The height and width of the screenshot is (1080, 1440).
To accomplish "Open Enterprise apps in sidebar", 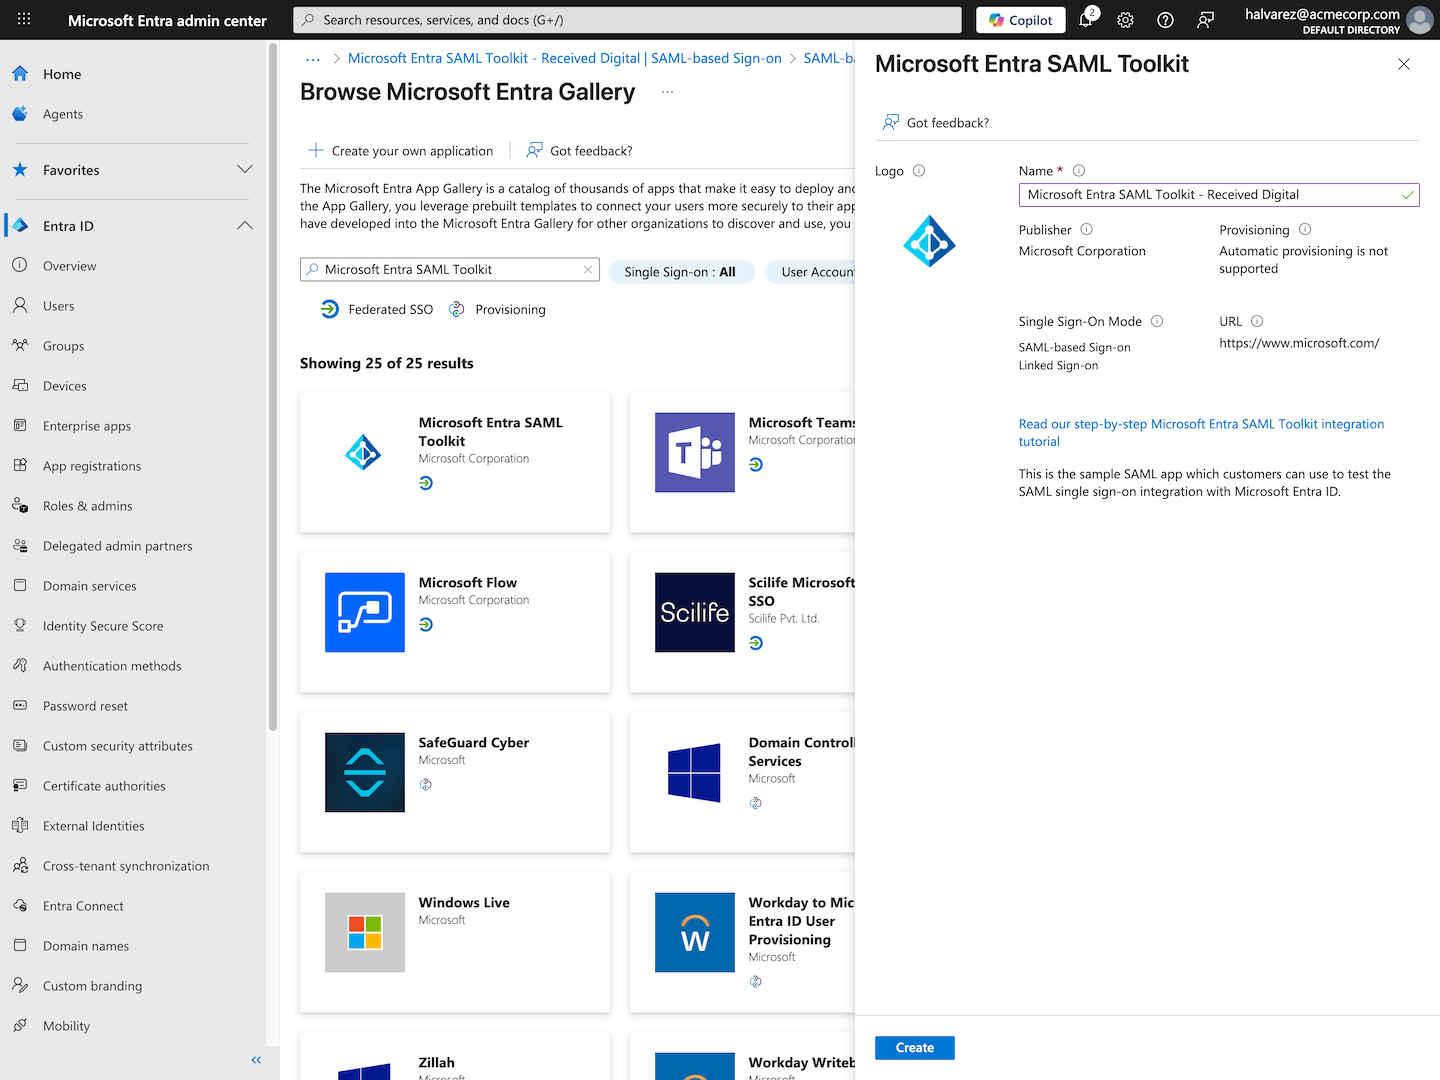I will coord(87,426).
